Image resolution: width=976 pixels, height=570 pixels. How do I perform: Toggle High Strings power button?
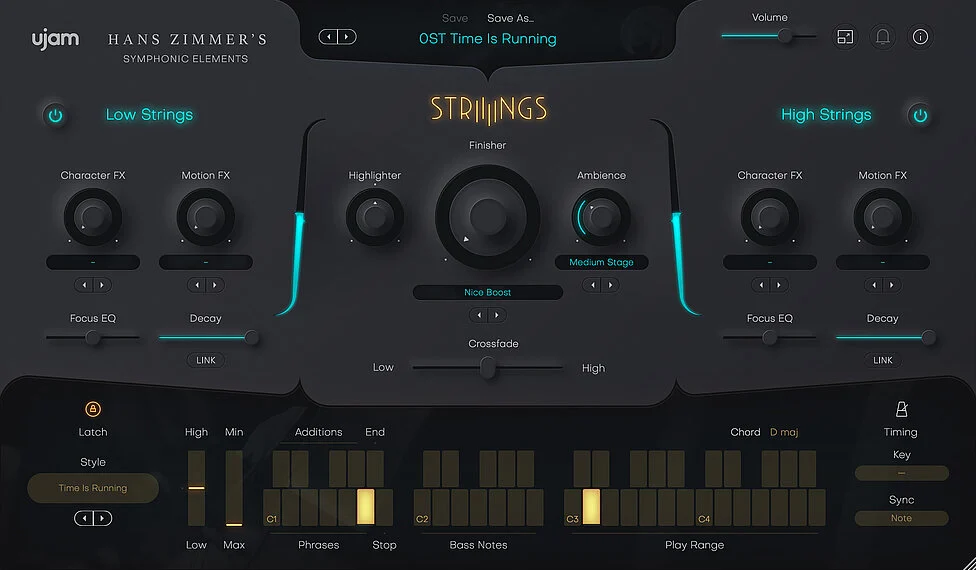coord(919,115)
